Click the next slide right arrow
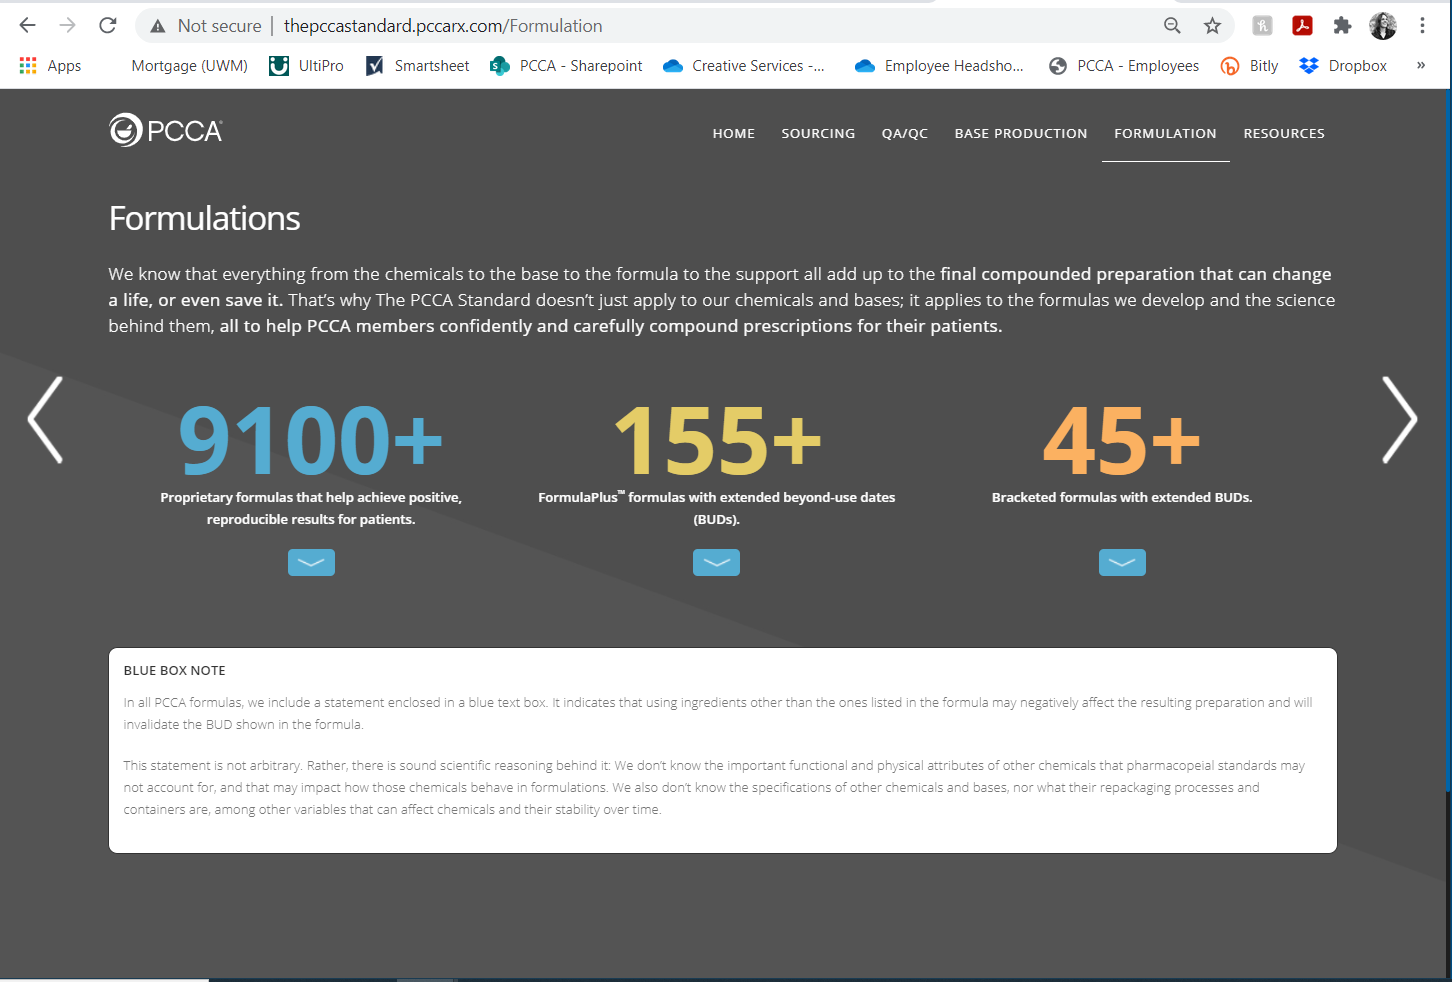 pos(1399,420)
